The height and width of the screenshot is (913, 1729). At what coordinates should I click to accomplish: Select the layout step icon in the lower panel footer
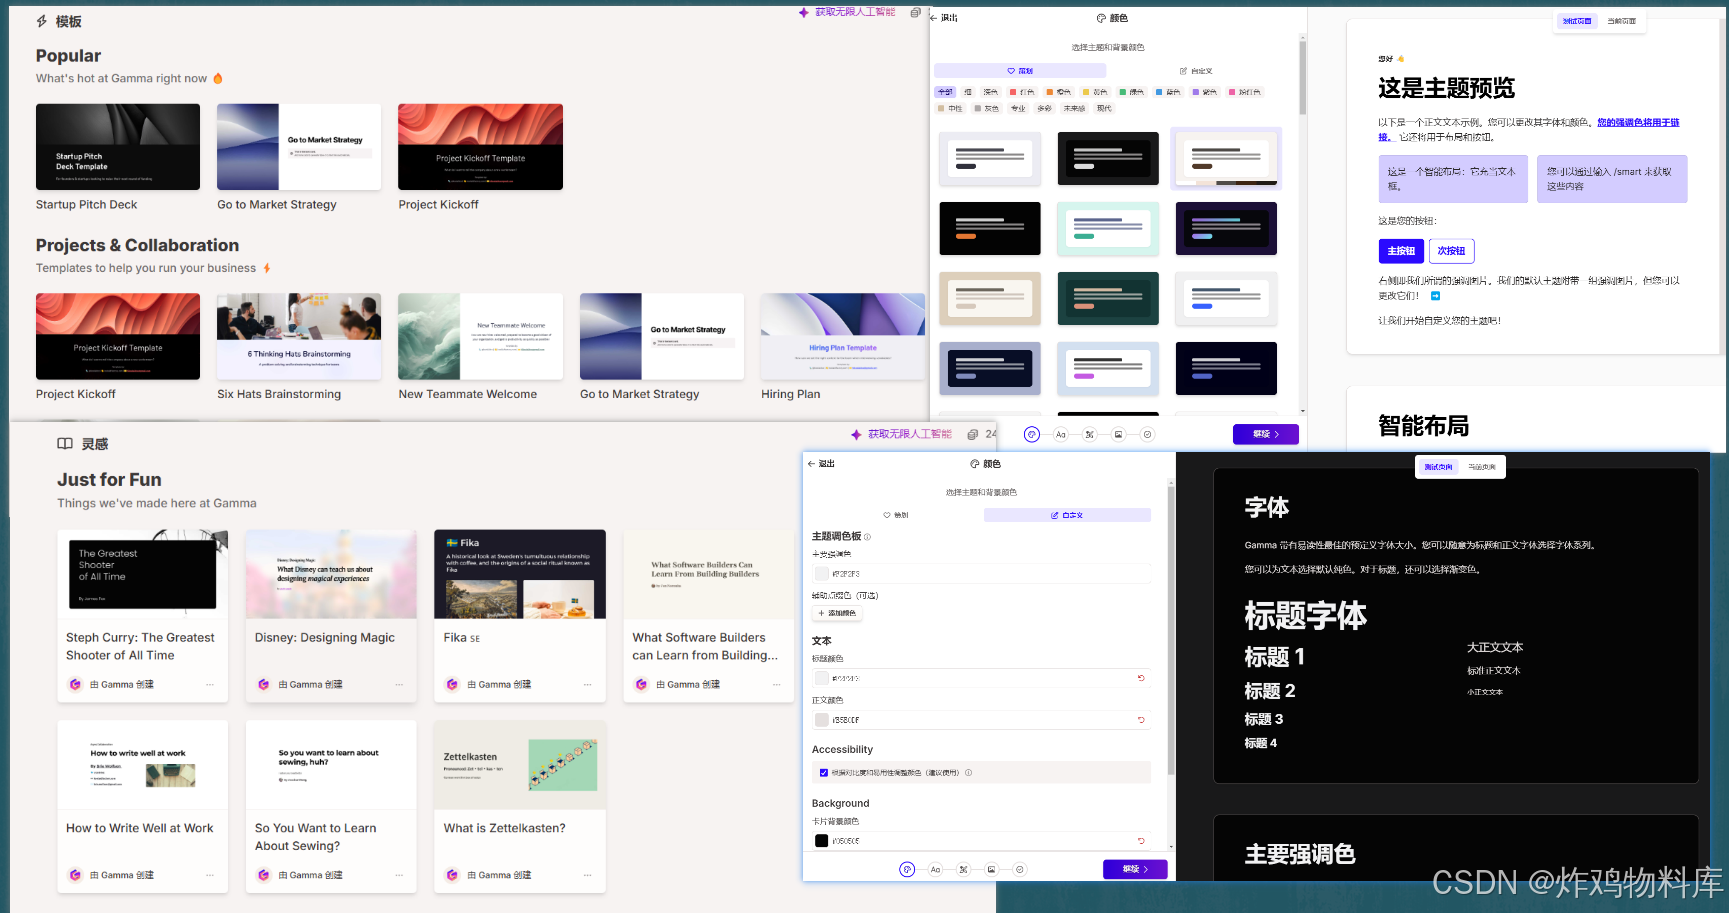click(964, 869)
